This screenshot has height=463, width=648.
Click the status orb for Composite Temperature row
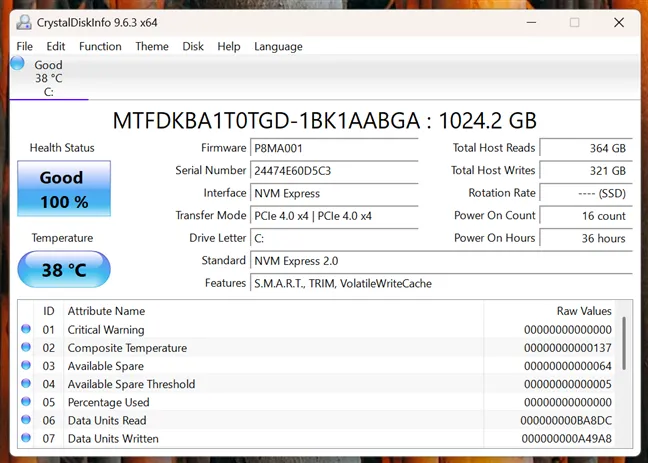[26, 347]
